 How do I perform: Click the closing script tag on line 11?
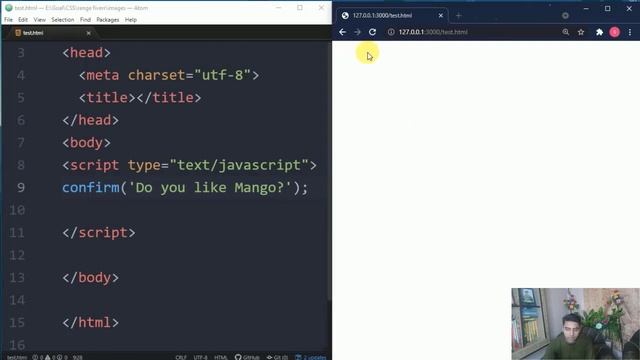(99, 233)
